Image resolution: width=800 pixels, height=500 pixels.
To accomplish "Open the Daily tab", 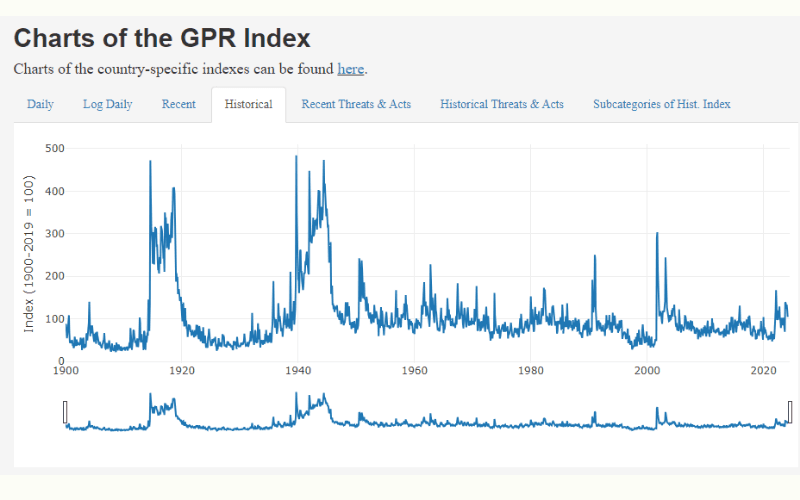I will click(40, 105).
